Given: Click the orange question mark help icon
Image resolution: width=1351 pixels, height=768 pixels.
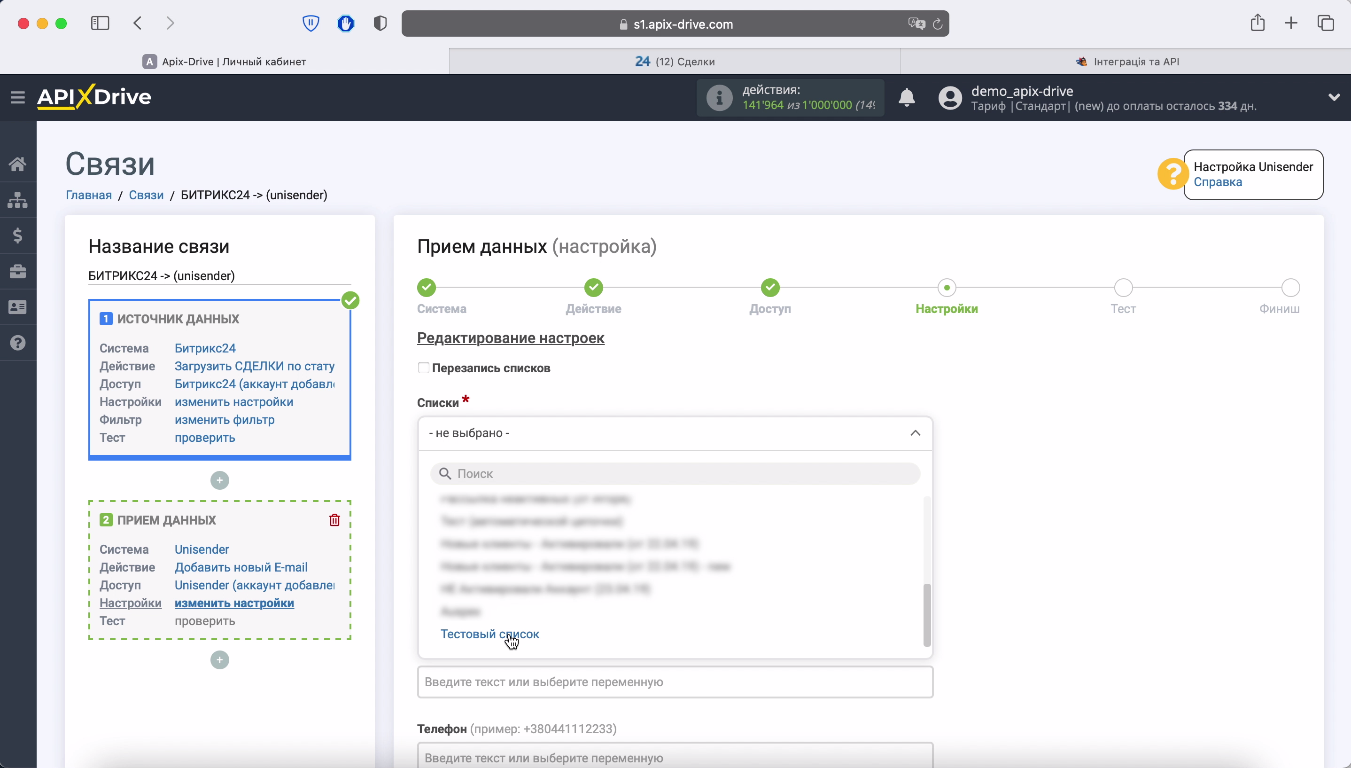Looking at the screenshot, I should pos(1172,174).
